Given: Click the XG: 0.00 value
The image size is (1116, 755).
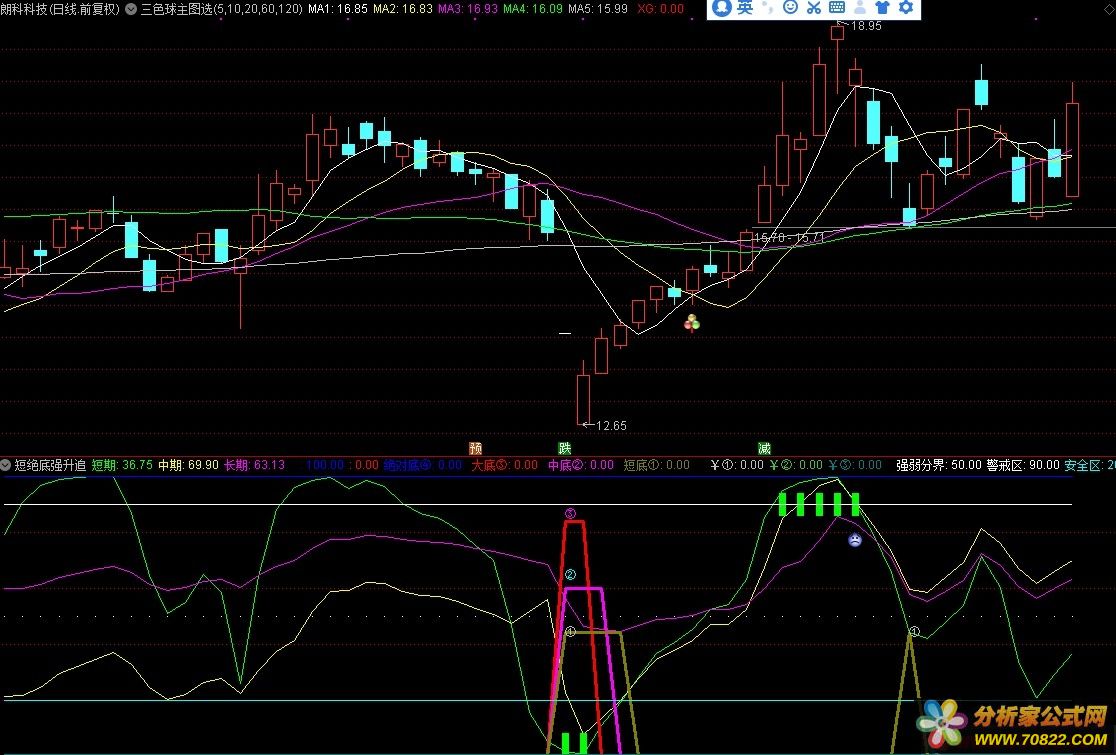Looking at the screenshot, I should [660, 9].
